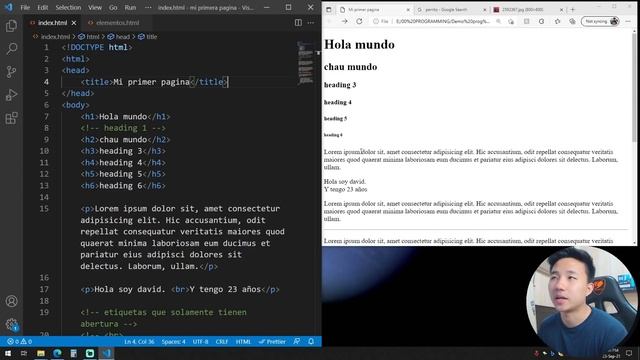Open the Run and Debug view
Viewport: 640px width, 360px height.
click(11, 95)
